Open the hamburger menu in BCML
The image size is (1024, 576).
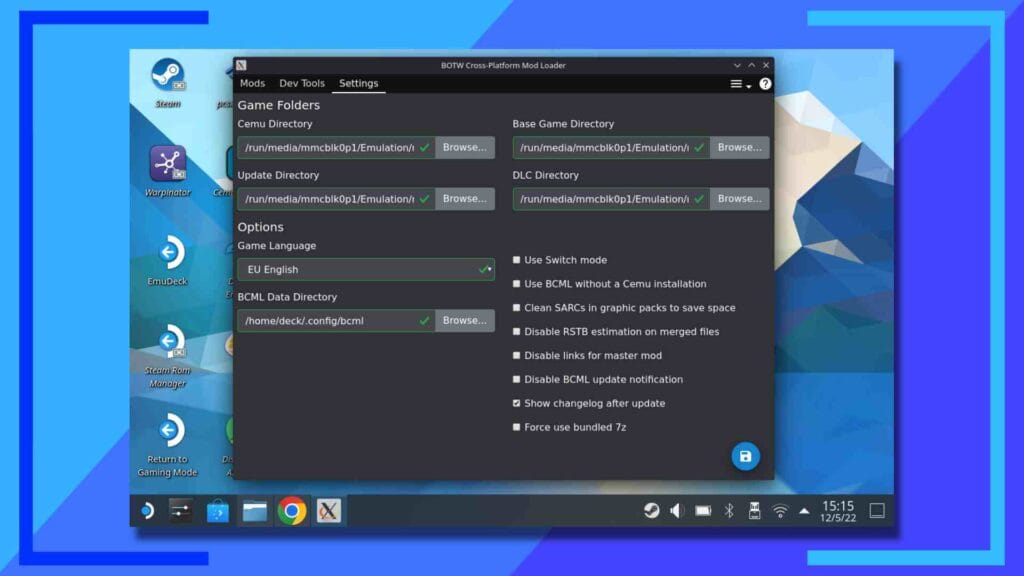click(x=740, y=84)
